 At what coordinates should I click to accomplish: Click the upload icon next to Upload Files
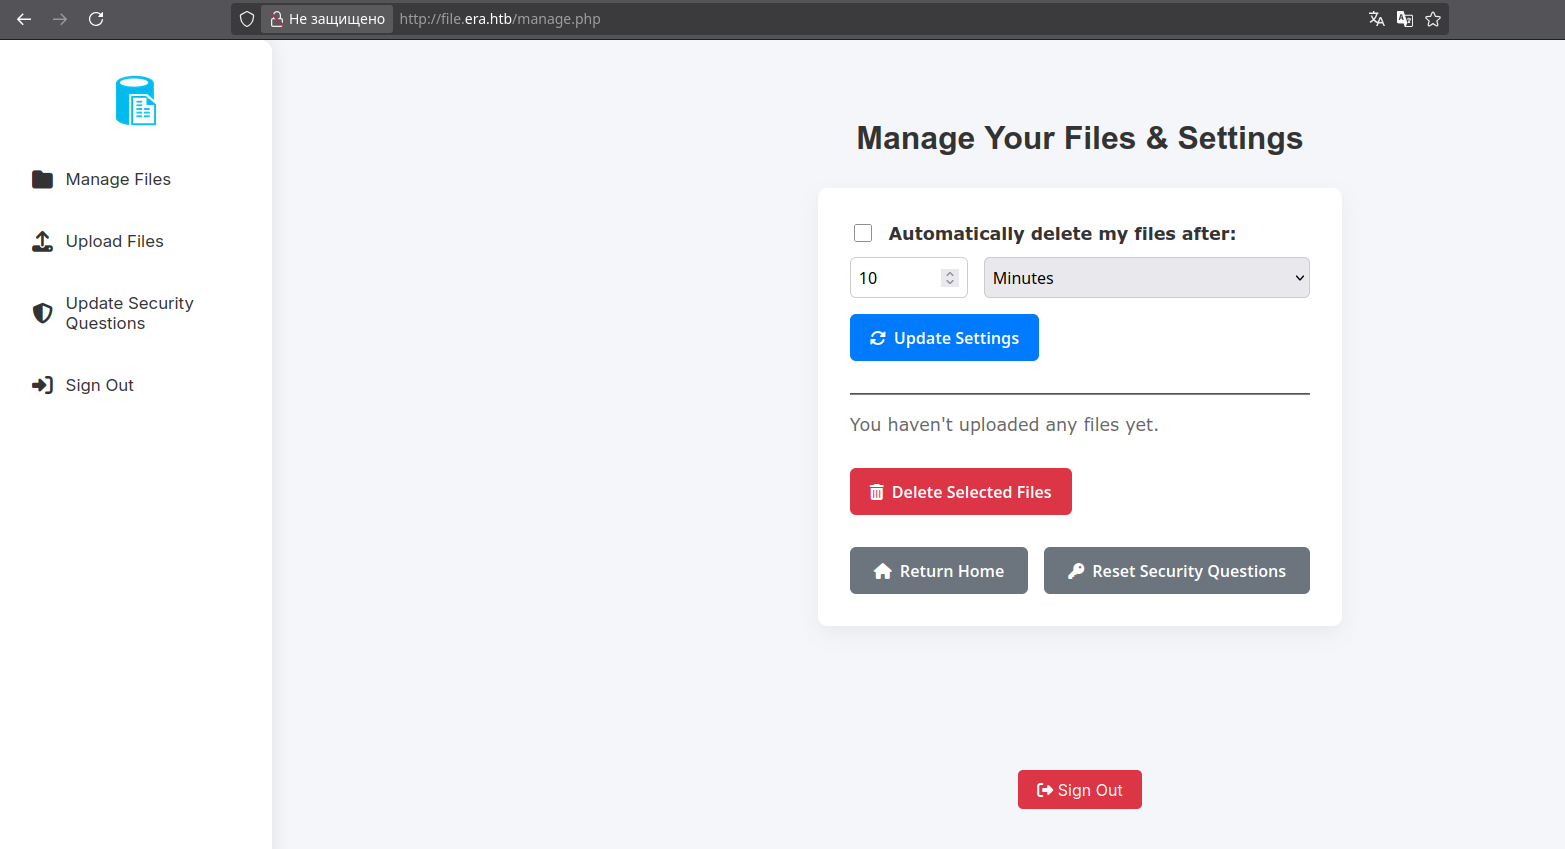42,240
